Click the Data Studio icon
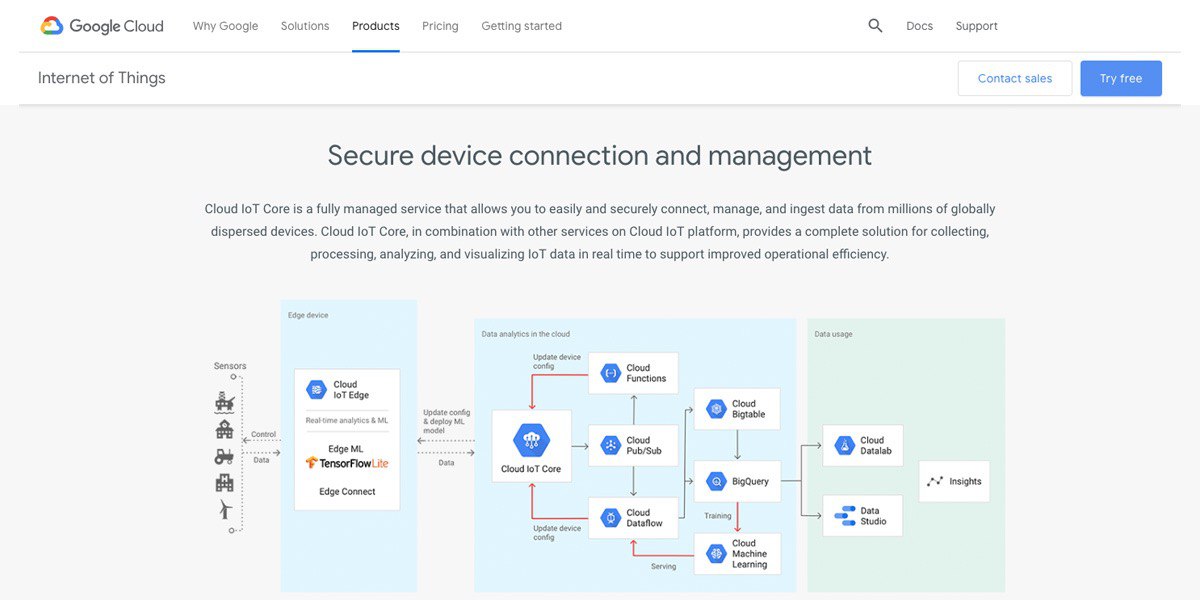The width and height of the screenshot is (1200, 600). (843, 516)
